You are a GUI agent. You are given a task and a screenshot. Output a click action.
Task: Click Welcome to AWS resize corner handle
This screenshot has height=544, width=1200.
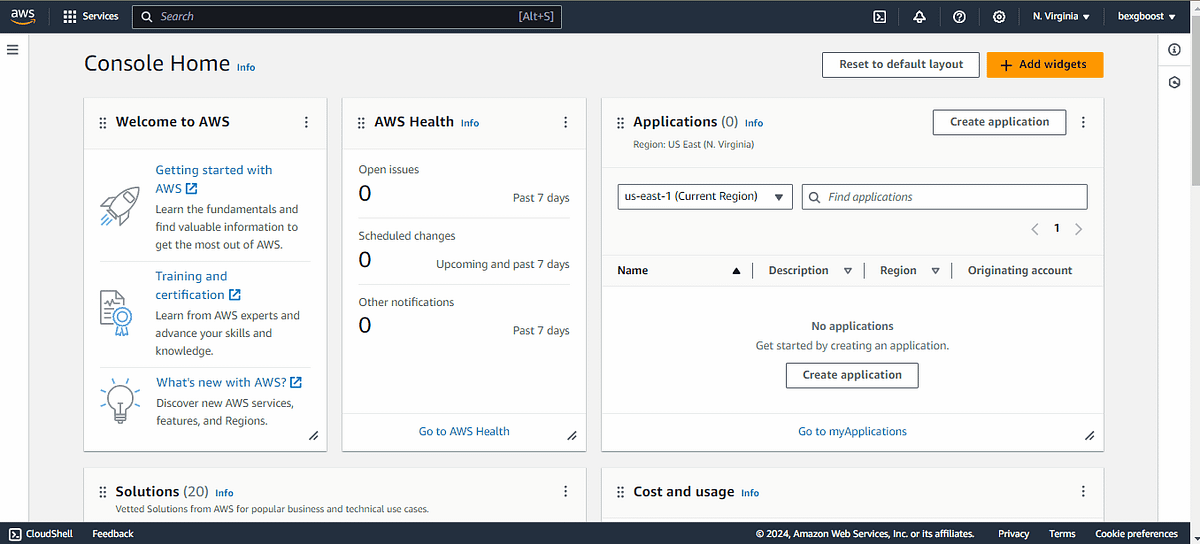[x=313, y=436]
